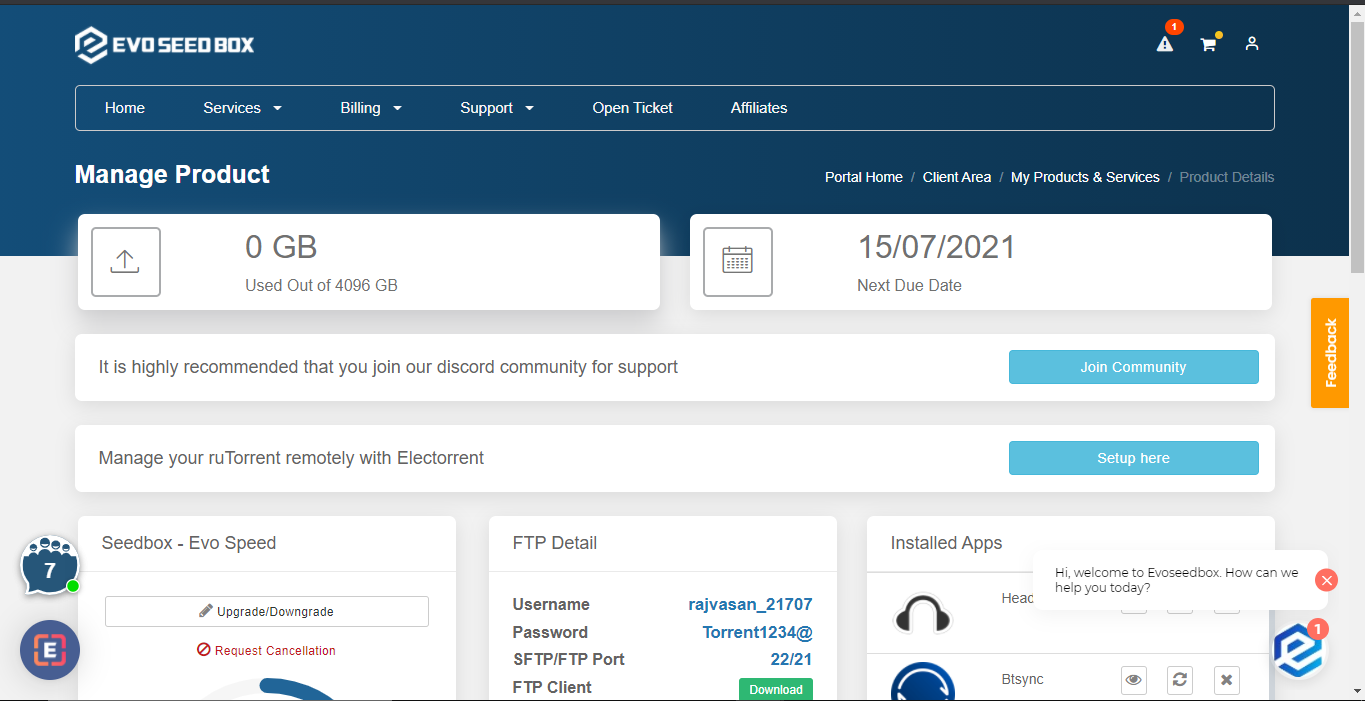This screenshot has height=701, width=1365.
Task: Dismiss the welcome chat message
Action: coord(1326,580)
